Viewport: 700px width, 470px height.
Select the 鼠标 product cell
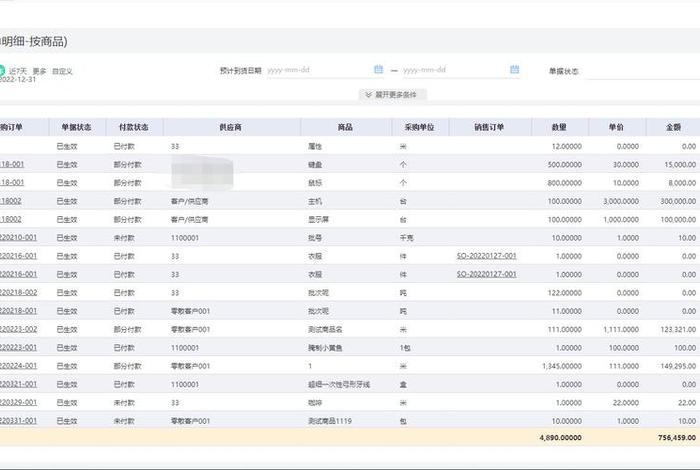315,183
